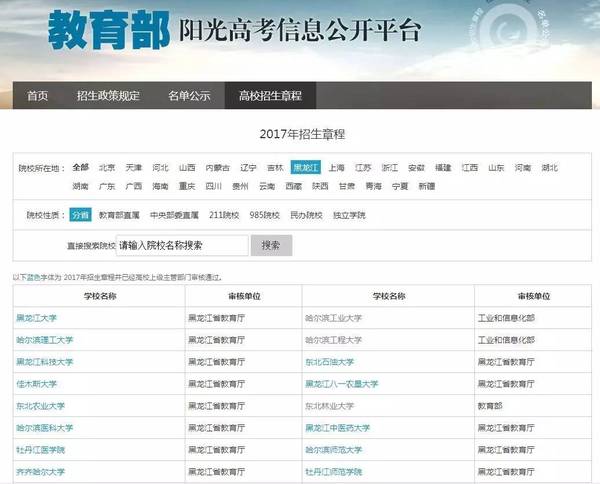Filter schools by 广东
600x484 pixels.
[107, 186]
